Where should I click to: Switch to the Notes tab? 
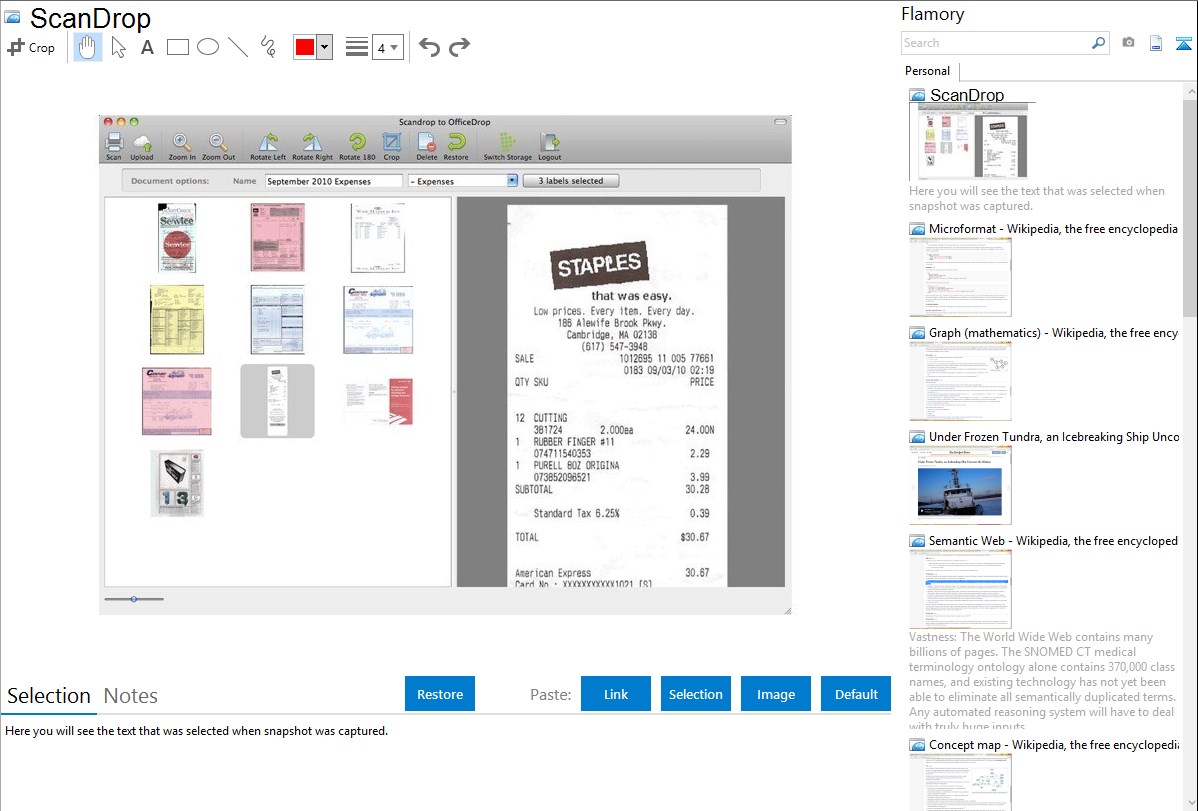131,696
